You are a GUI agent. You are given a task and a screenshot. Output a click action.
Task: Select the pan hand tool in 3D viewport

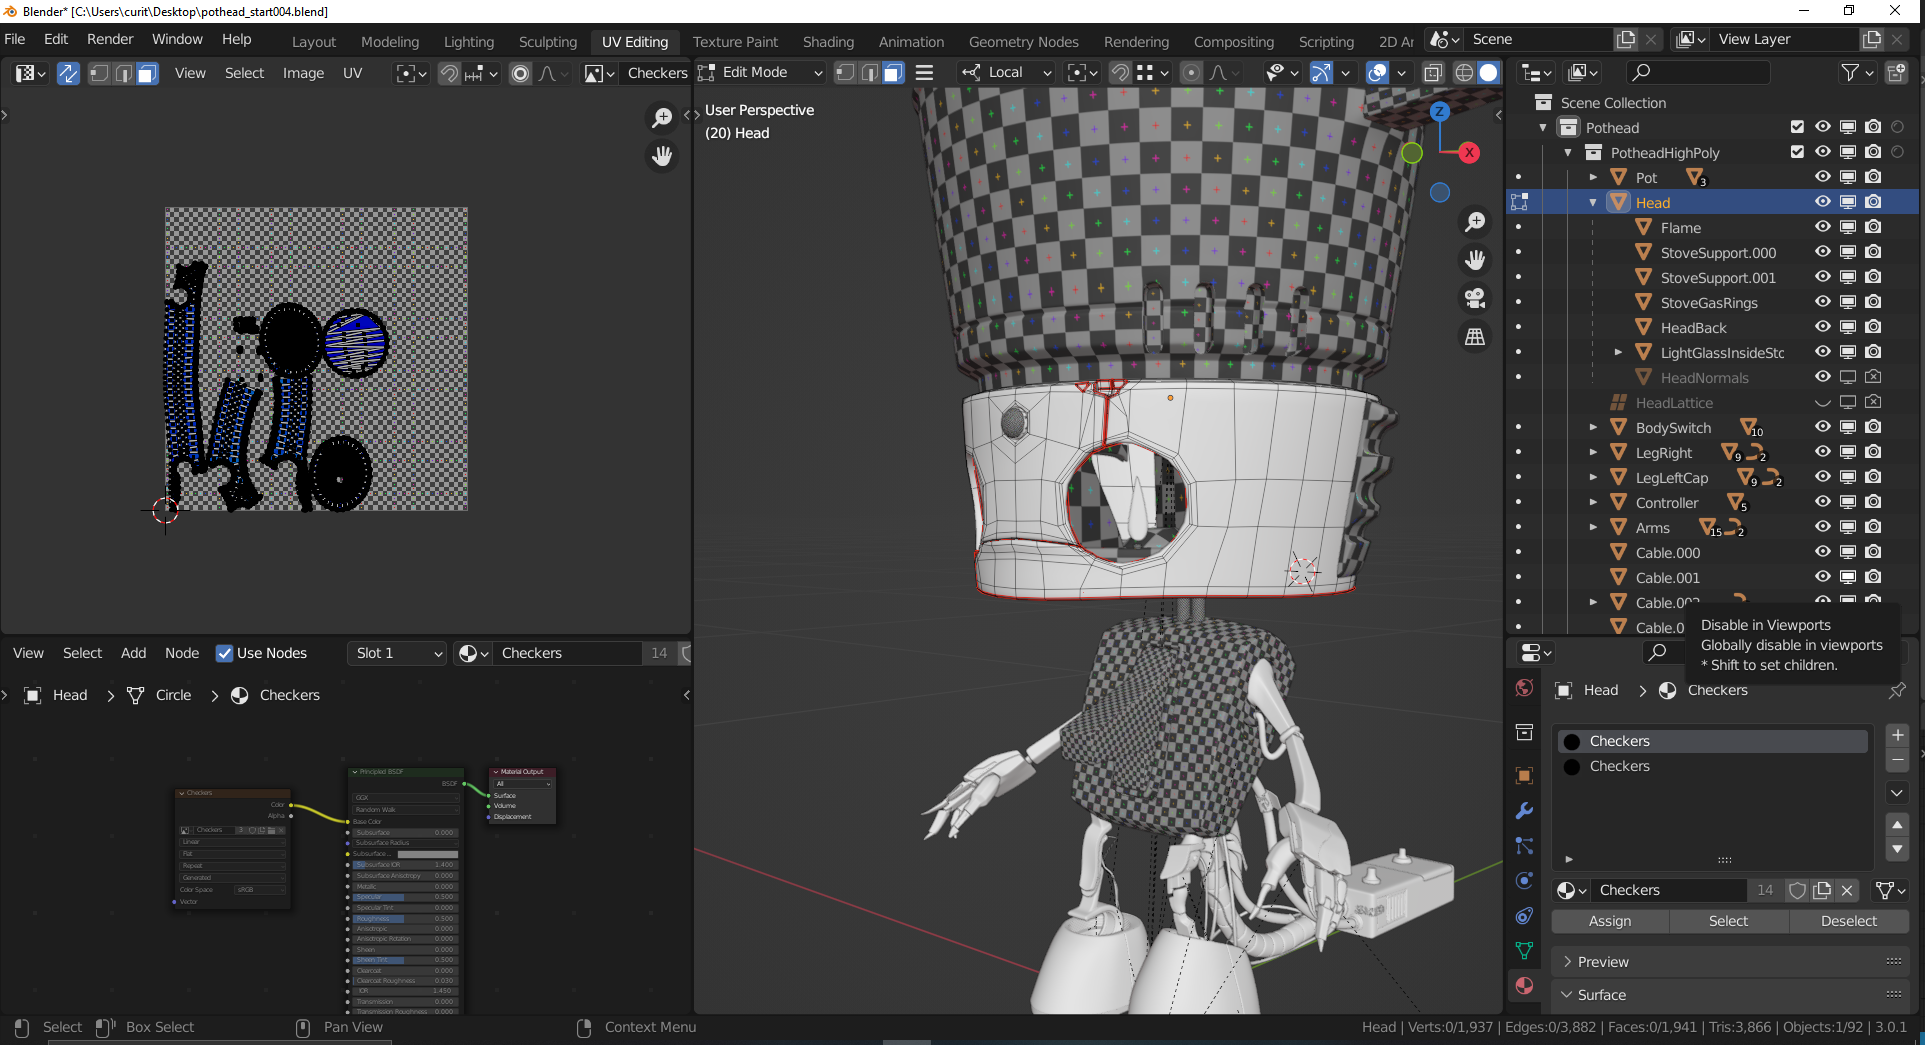(x=1475, y=260)
